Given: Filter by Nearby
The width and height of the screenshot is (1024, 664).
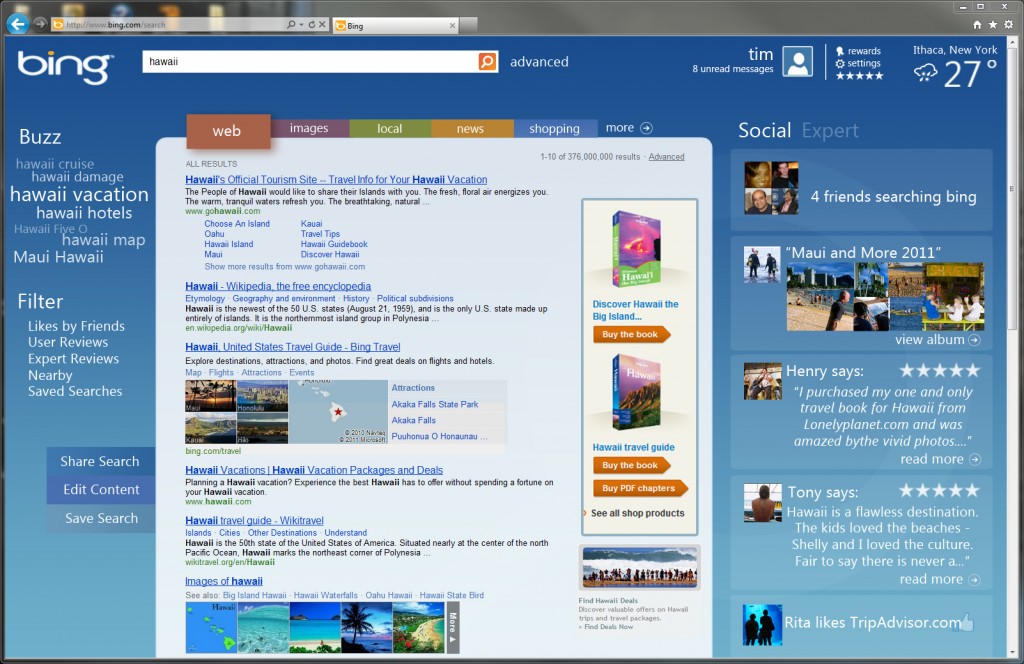Looking at the screenshot, I should click(x=50, y=375).
